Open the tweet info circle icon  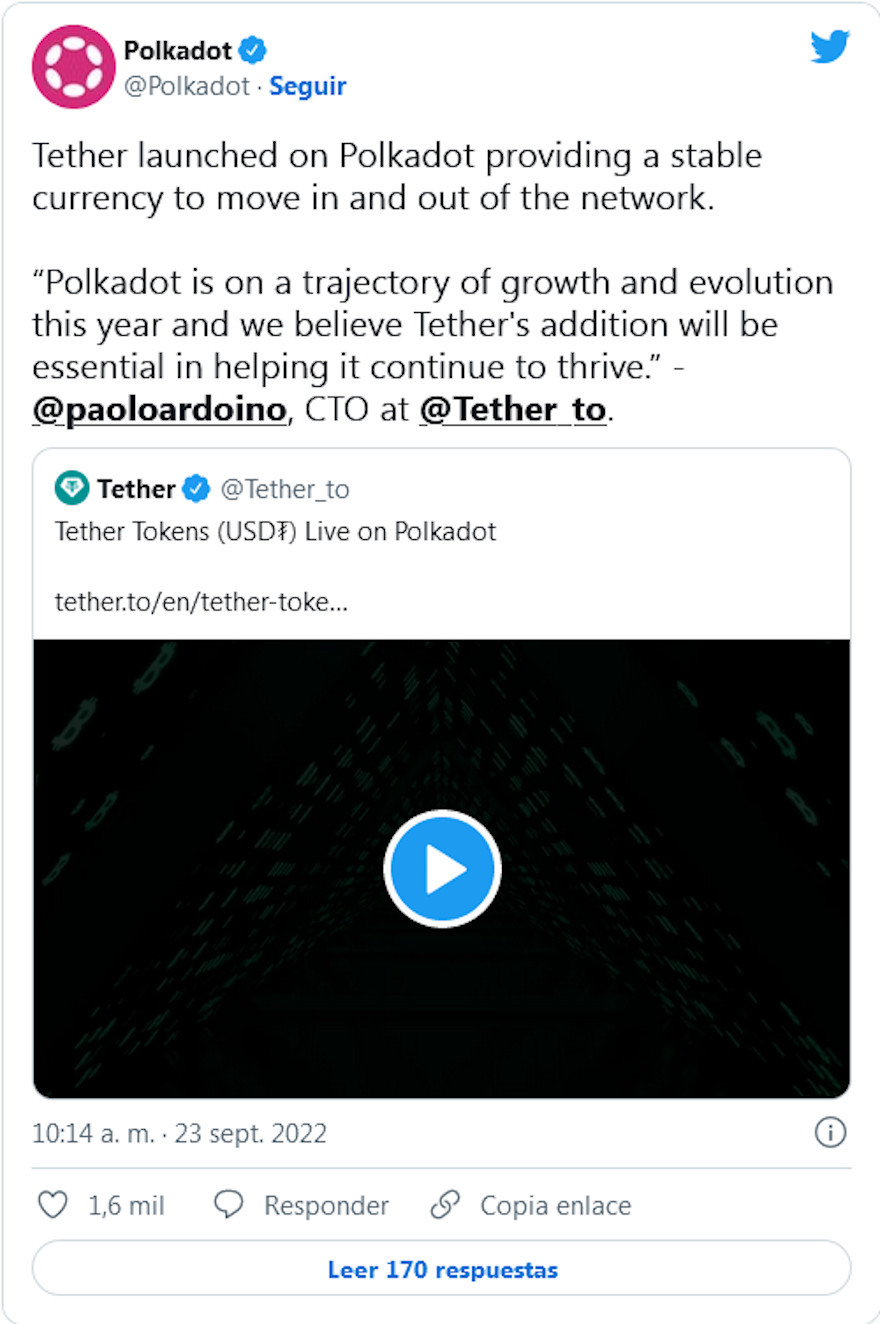pos(831,1133)
